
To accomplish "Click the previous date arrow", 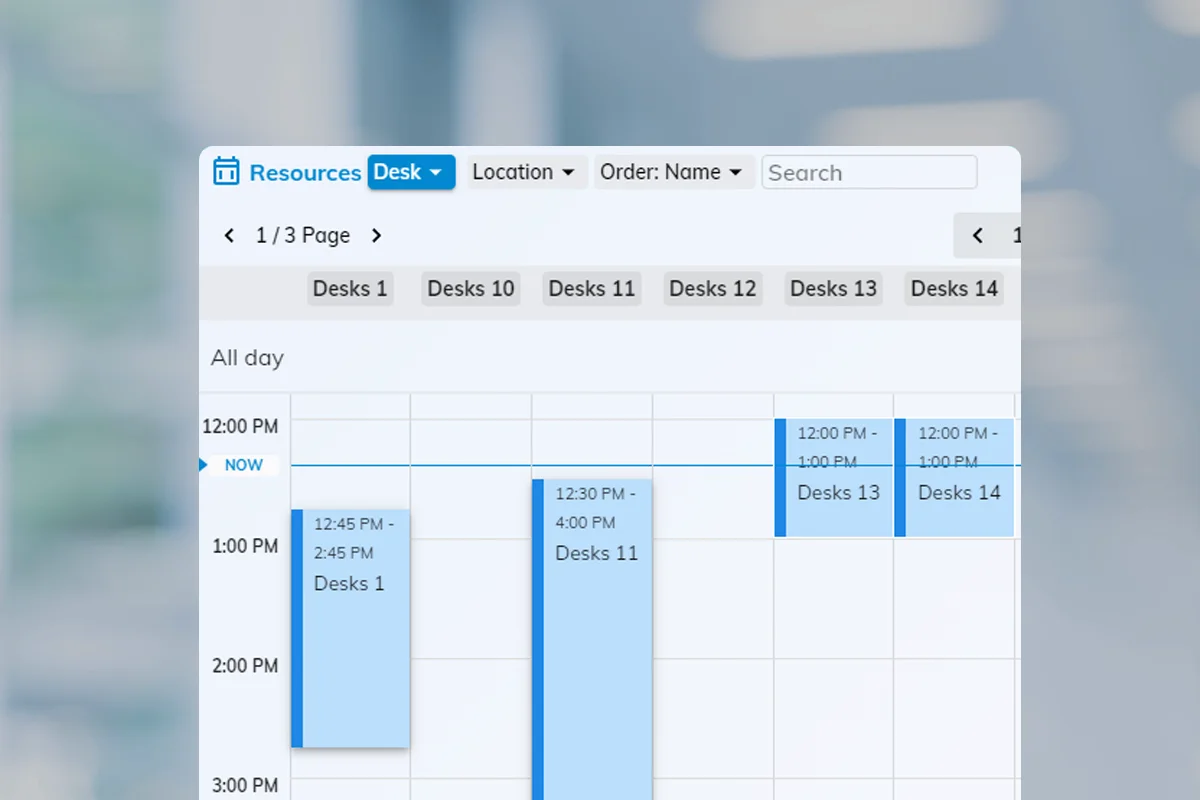I will coord(977,236).
